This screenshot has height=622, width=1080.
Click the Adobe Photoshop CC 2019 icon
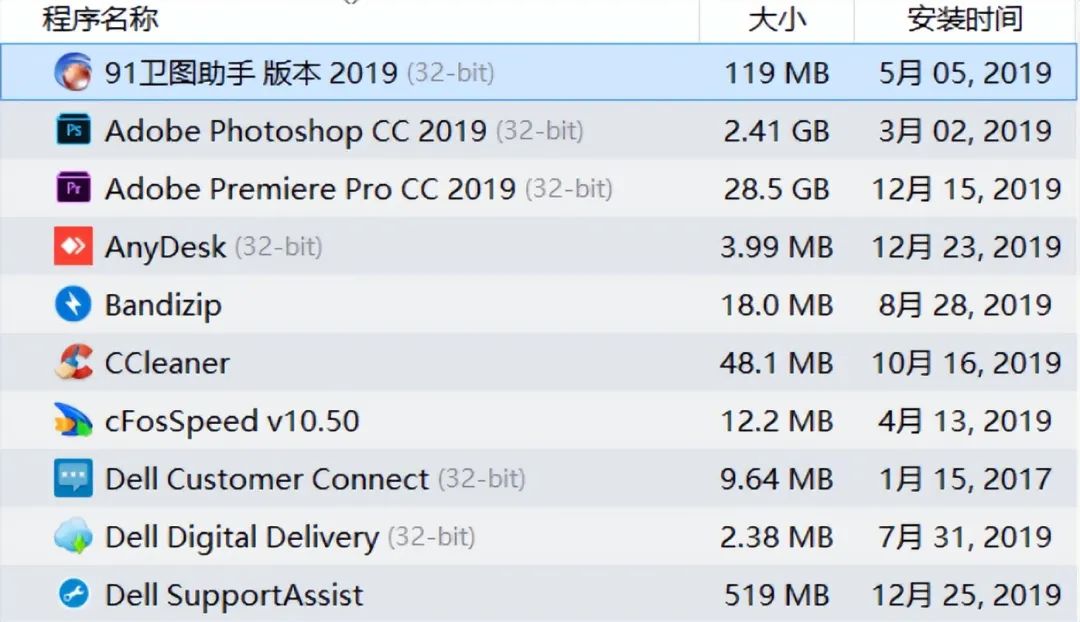pos(73,130)
